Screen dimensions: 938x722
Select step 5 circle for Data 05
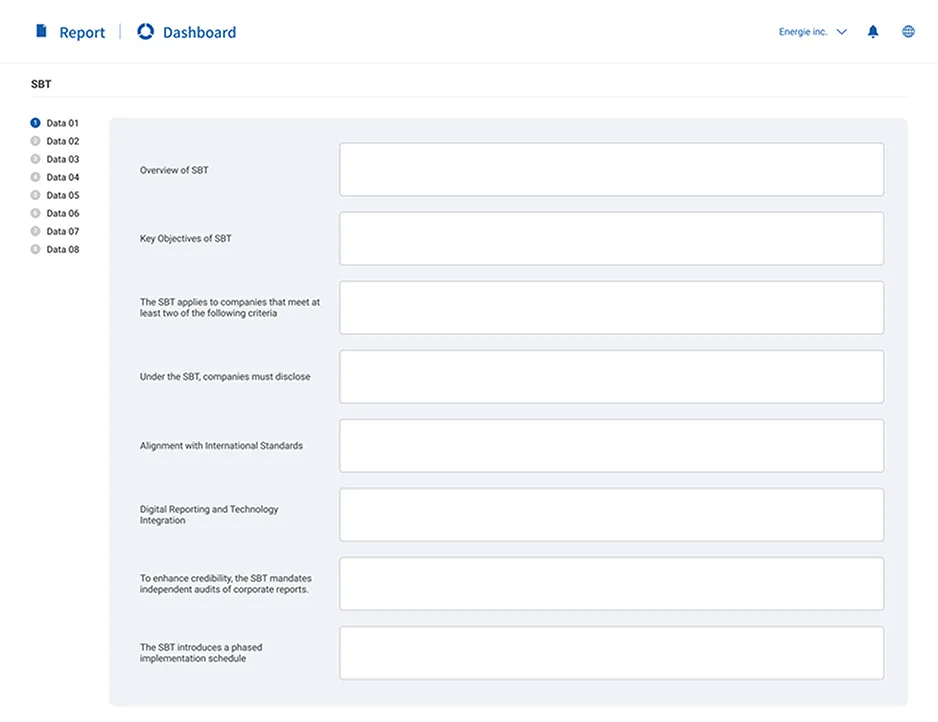[x=35, y=195]
